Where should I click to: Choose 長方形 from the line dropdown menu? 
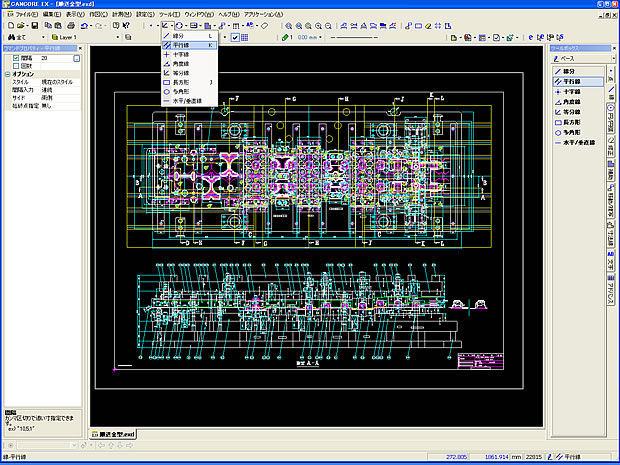click(x=180, y=82)
